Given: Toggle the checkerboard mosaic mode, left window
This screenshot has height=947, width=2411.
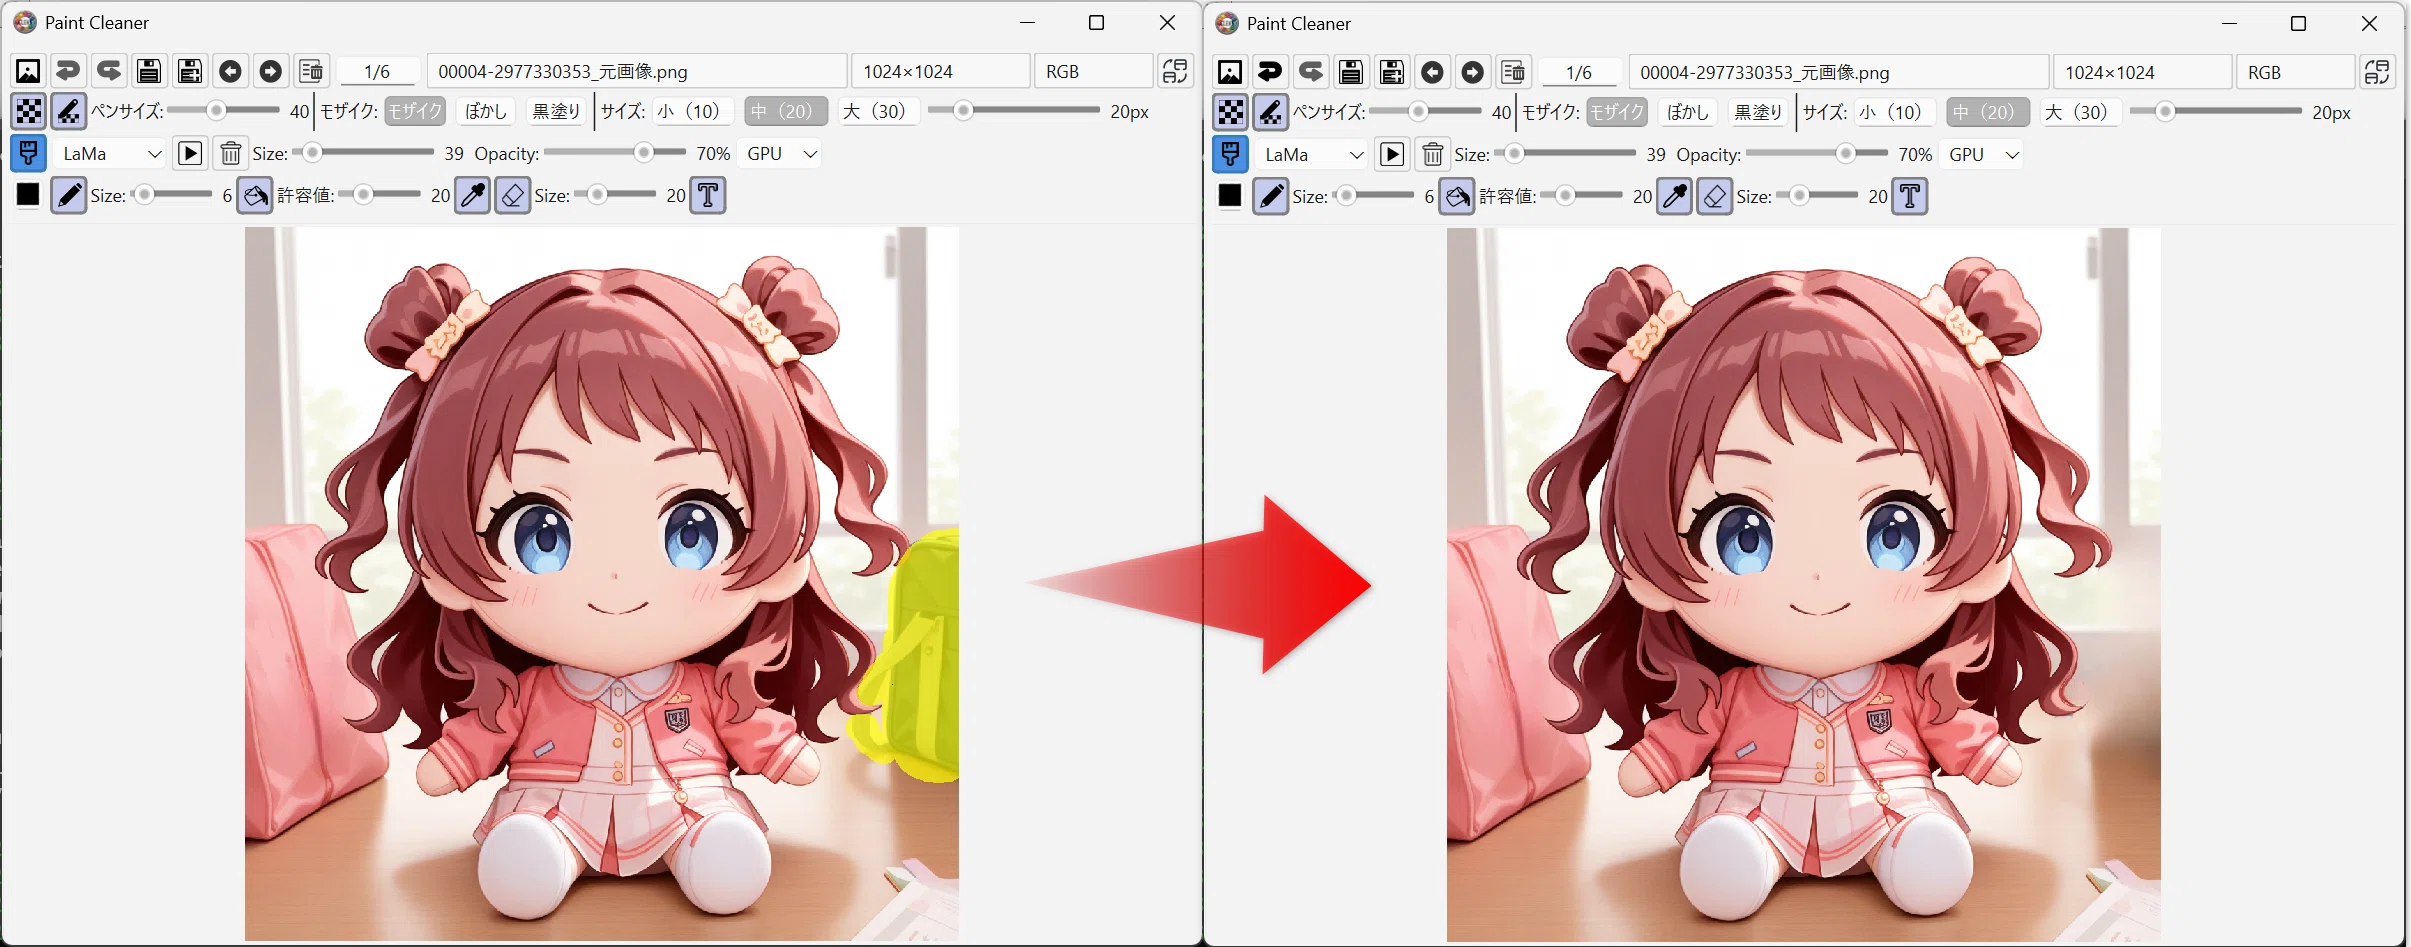Looking at the screenshot, I should [x=28, y=111].
